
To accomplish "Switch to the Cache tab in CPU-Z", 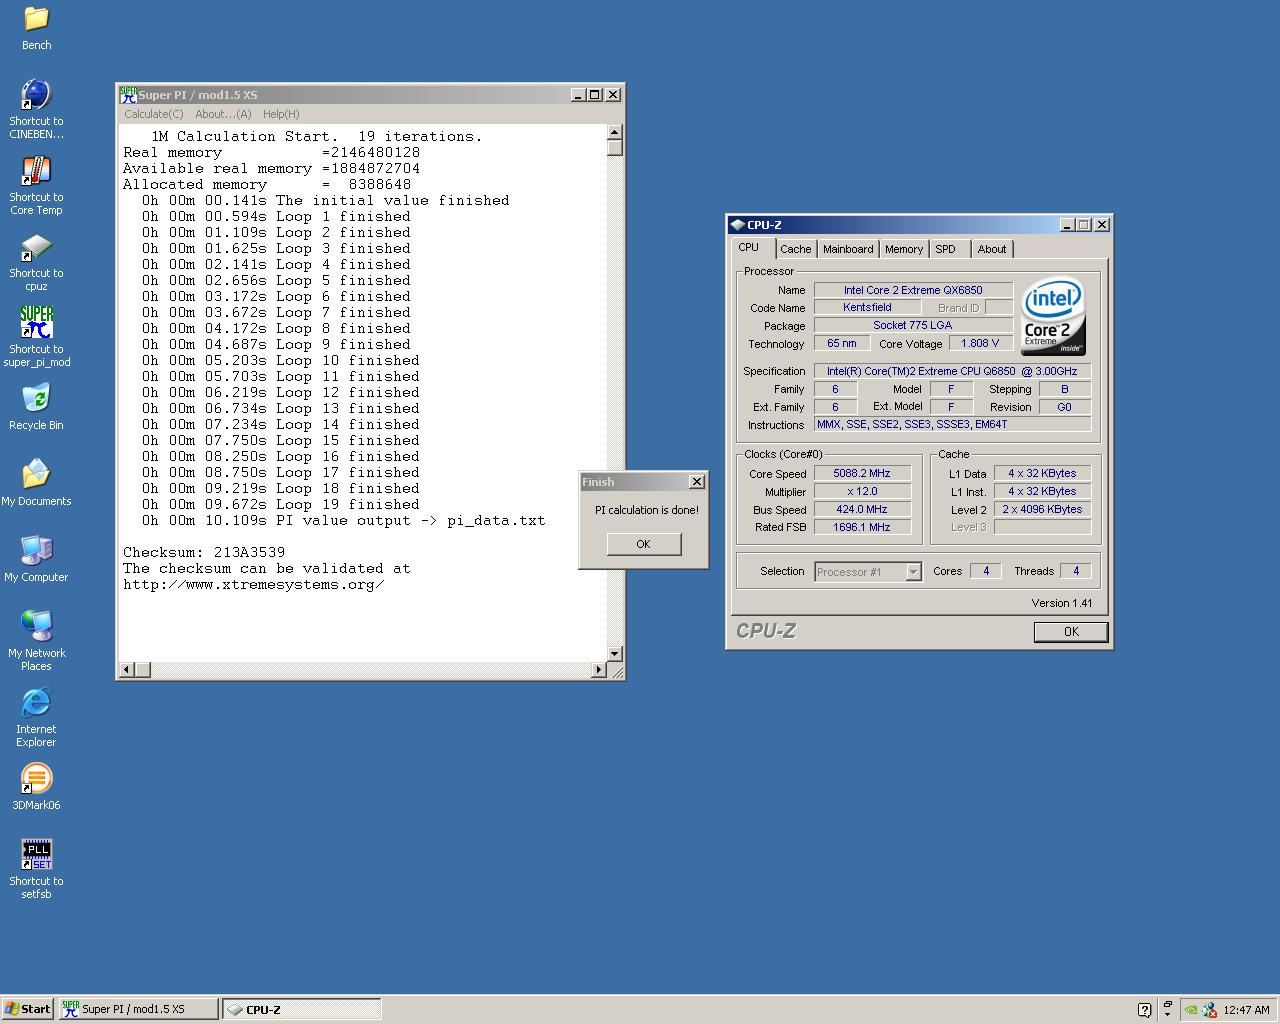I will [796, 249].
